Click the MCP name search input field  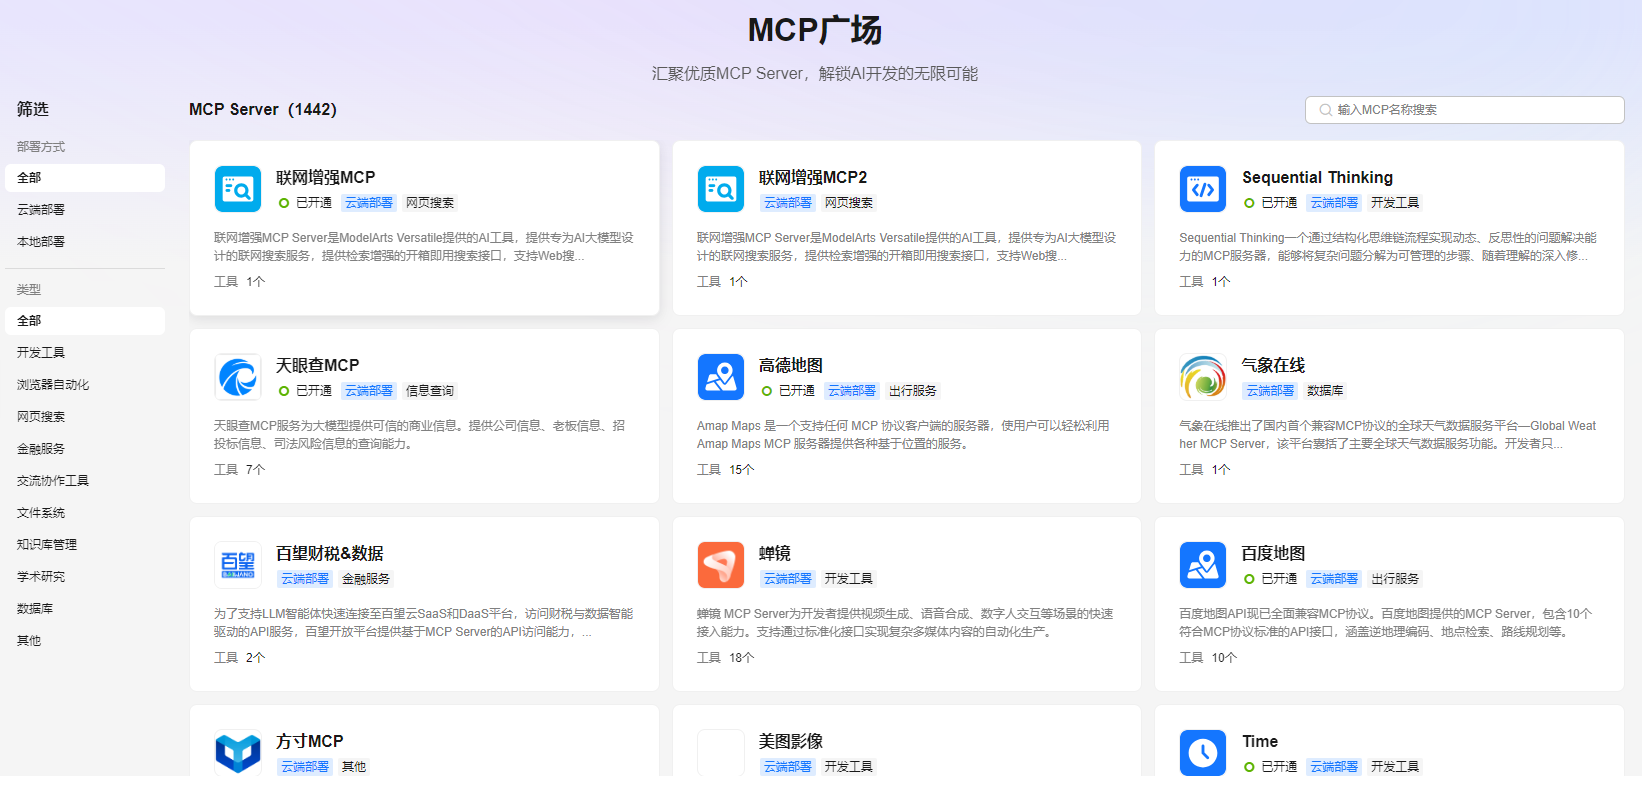[1470, 110]
